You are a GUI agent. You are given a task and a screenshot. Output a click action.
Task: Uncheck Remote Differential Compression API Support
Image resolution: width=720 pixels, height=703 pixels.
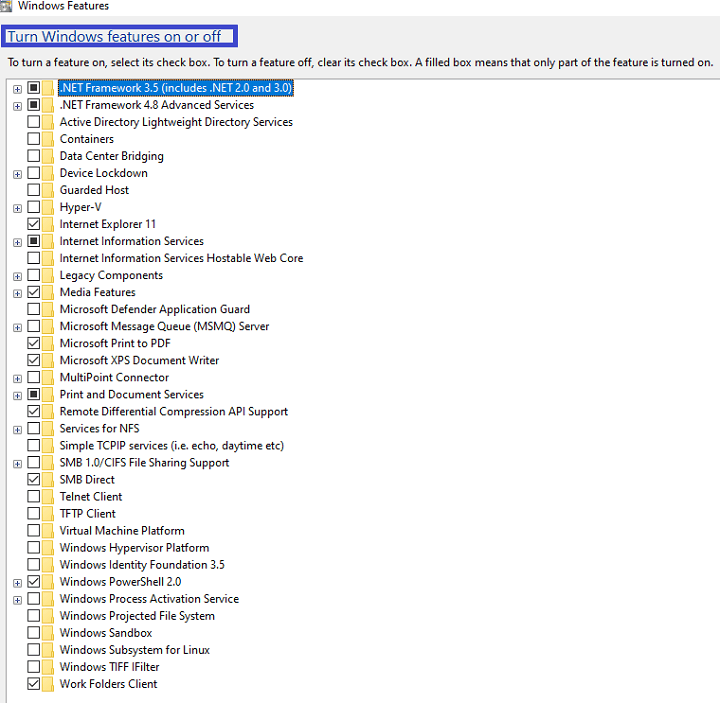coord(34,411)
